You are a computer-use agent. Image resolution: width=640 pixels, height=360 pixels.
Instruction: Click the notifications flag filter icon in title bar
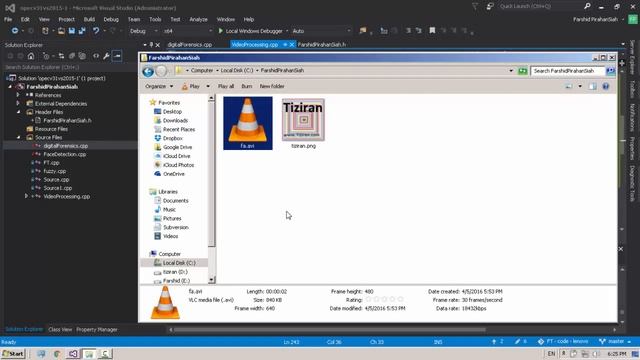coord(475,7)
